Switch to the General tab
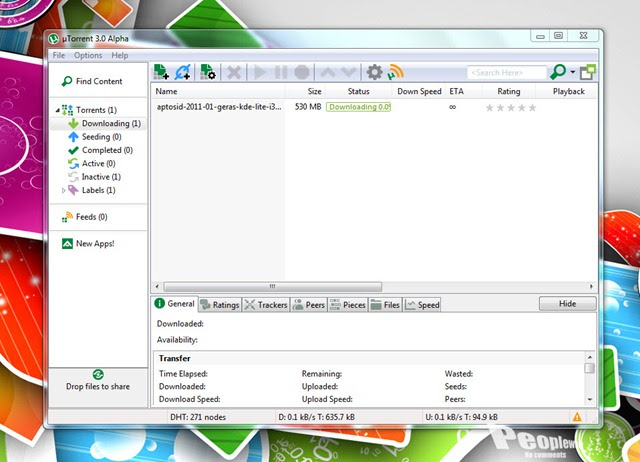This screenshot has height=462, width=640. (x=175, y=304)
